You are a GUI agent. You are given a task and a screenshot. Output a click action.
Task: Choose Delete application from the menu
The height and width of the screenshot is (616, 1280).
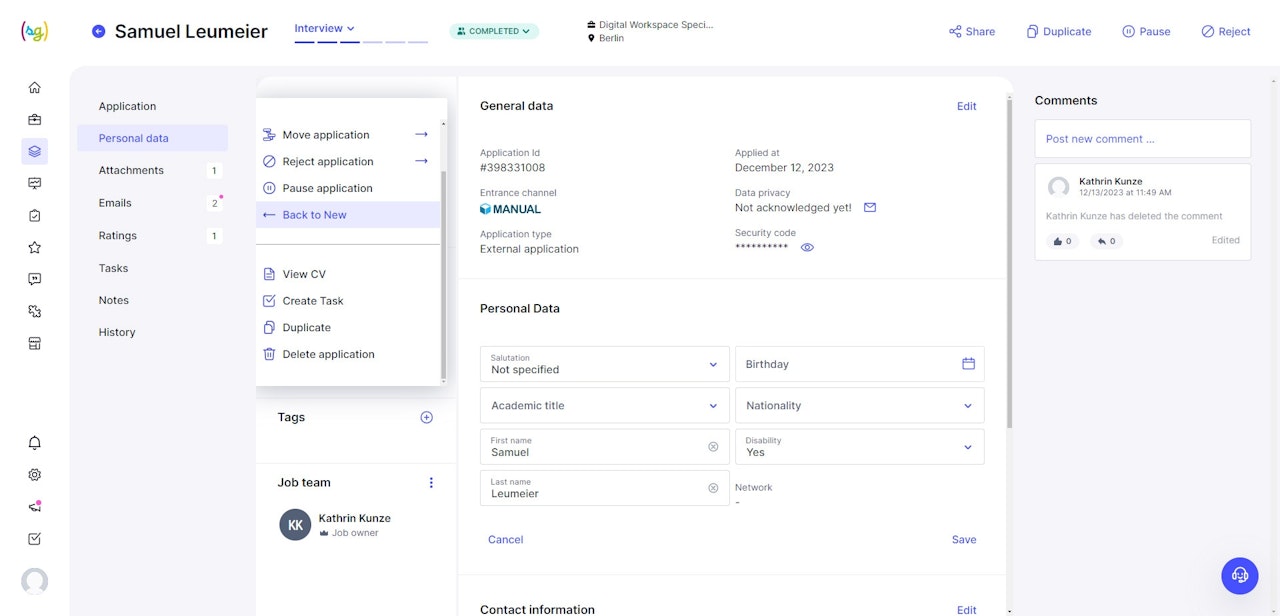(328, 354)
